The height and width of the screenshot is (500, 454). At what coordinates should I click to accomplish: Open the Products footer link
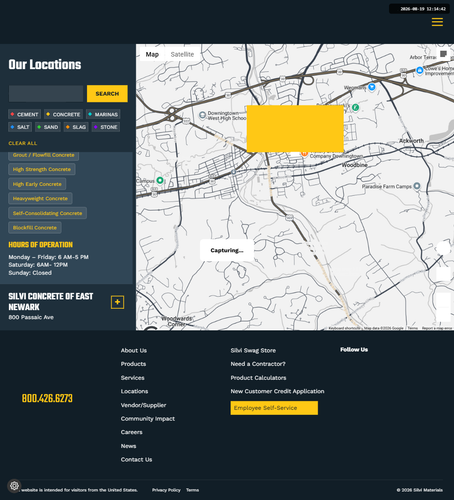(133, 364)
